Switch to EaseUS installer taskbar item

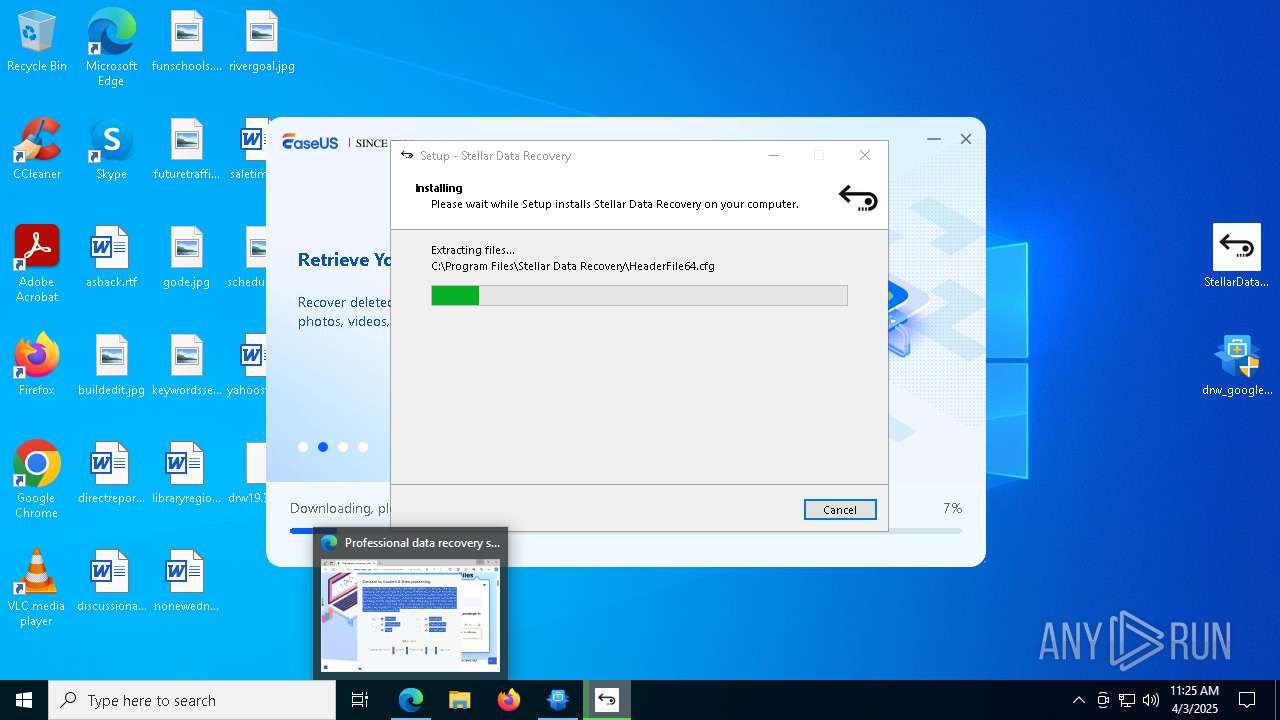click(558, 700)
